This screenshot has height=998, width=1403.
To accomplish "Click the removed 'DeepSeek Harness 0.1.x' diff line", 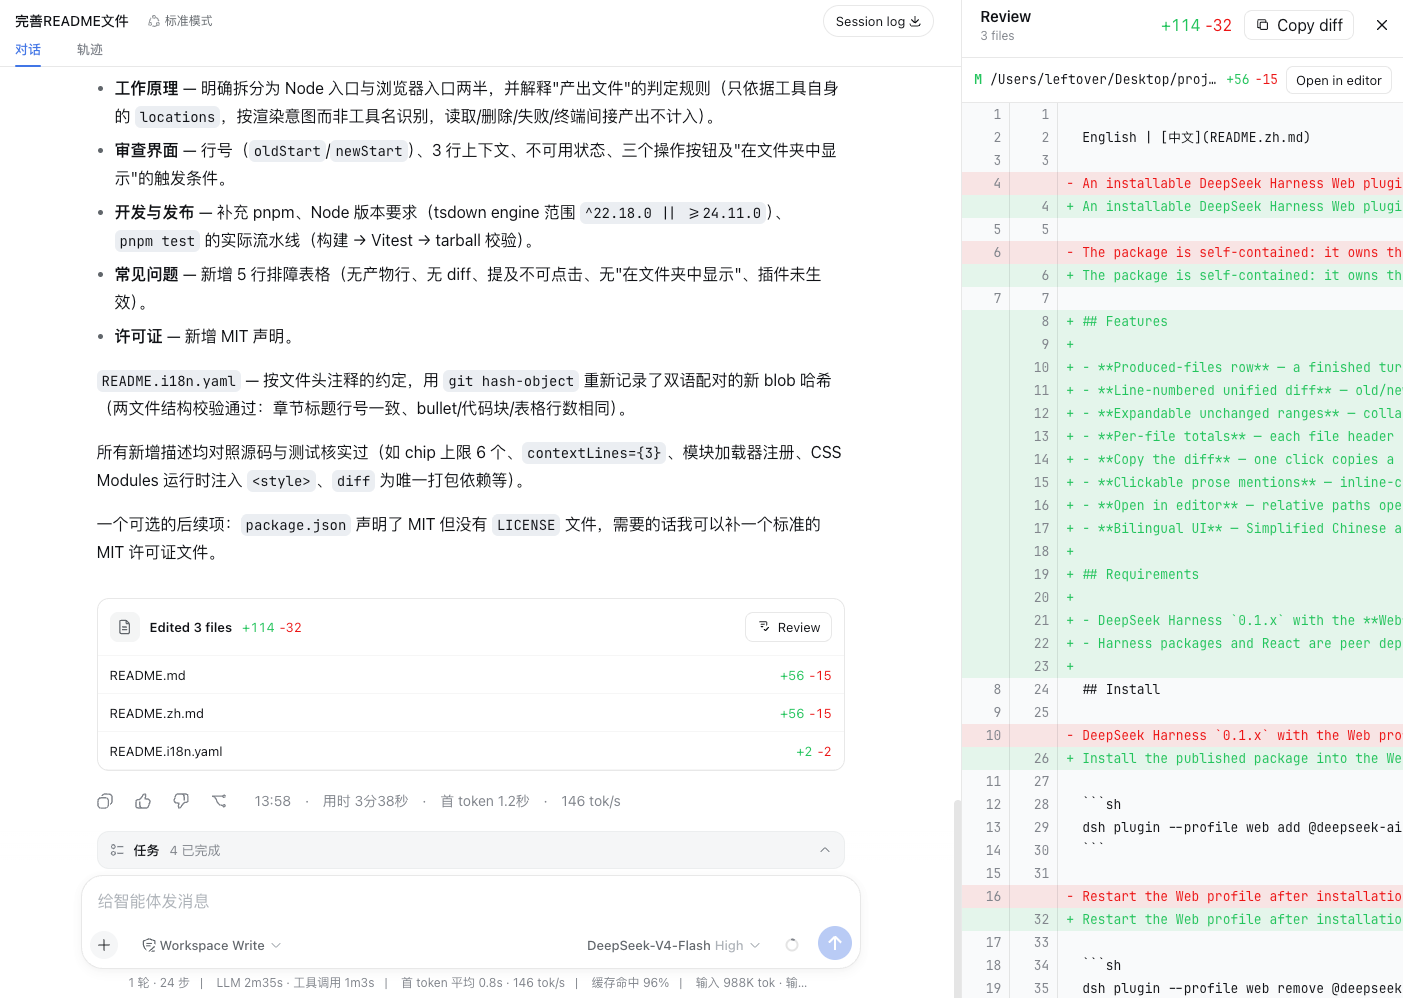I will pos(1182,735).
